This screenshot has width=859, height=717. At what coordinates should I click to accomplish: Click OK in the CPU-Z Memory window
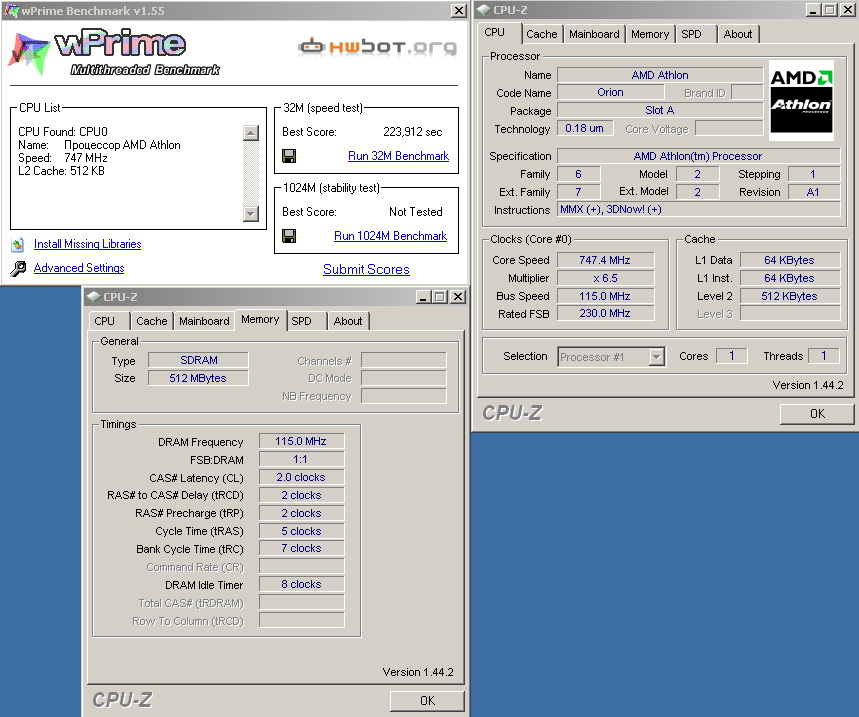tap(427, 701)
